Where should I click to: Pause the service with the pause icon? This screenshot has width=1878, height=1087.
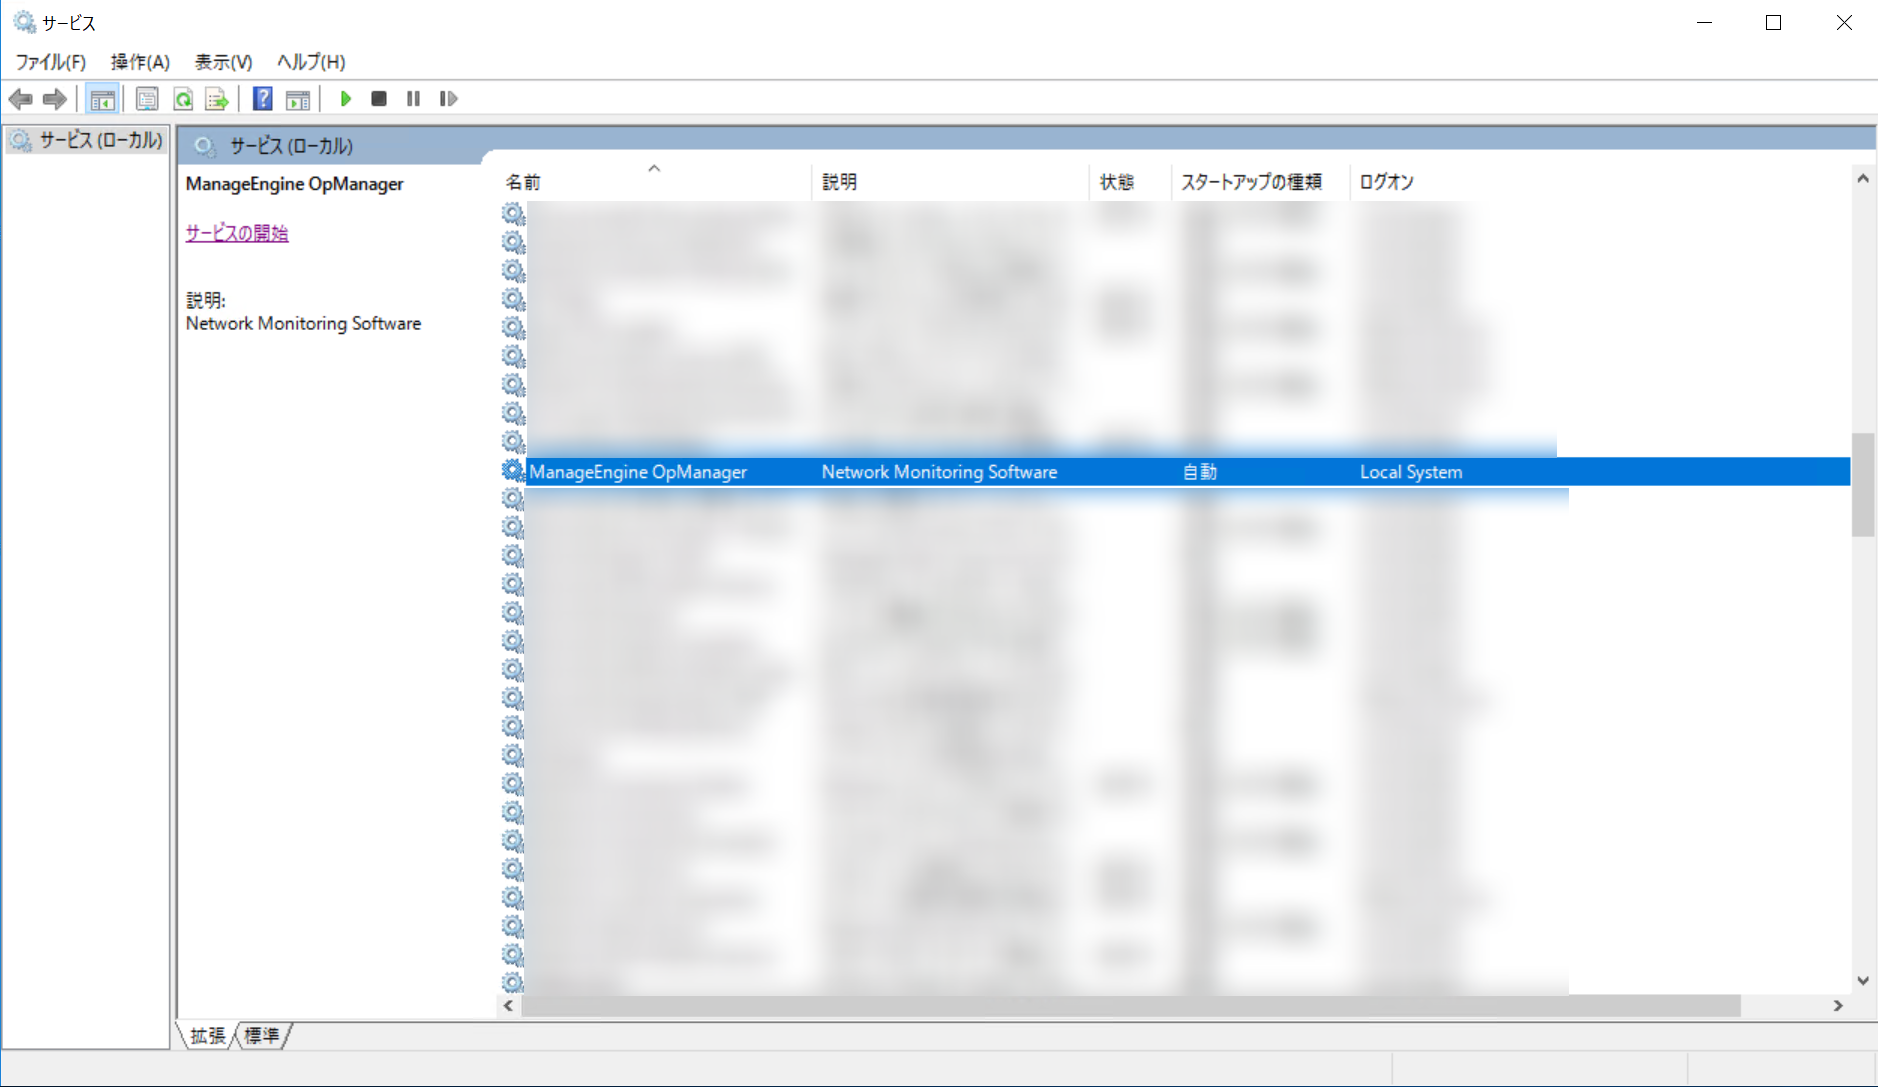[413, 99]
